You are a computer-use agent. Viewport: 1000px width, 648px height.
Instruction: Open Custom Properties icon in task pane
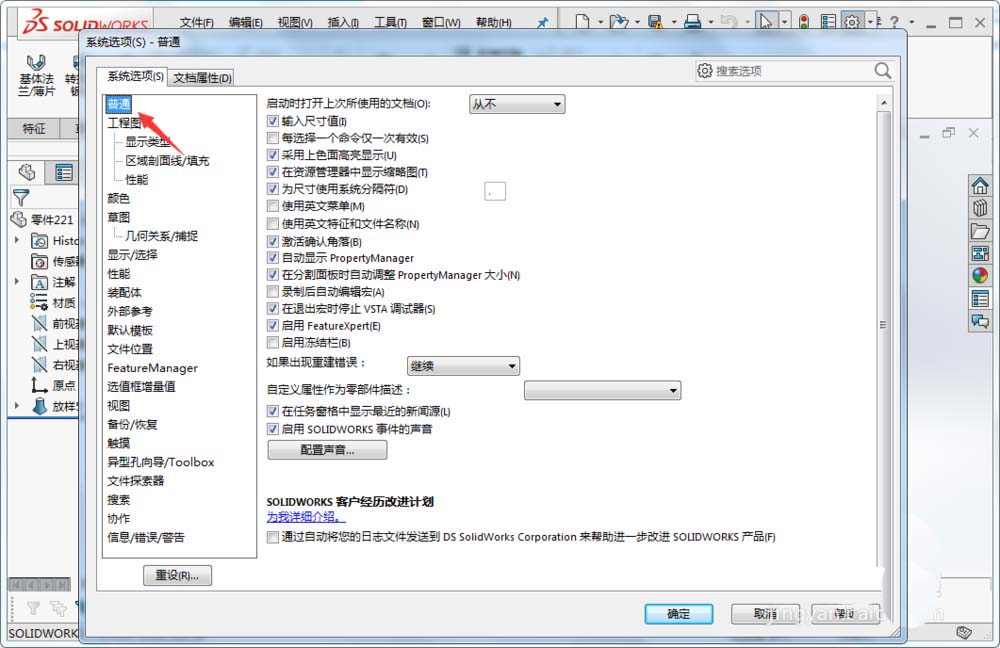[x=980, y=298]
